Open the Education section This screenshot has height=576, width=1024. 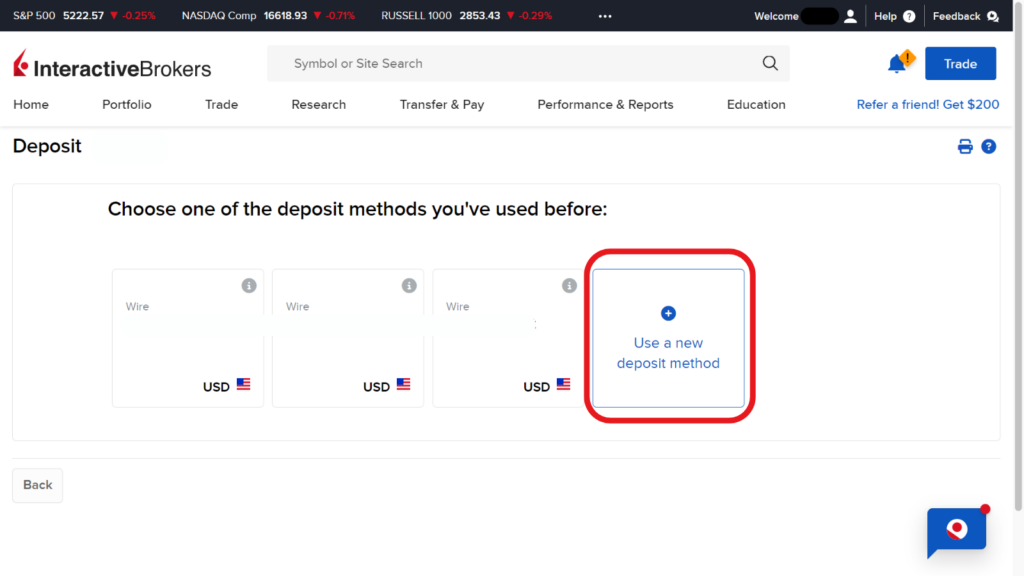coord(755,104)
